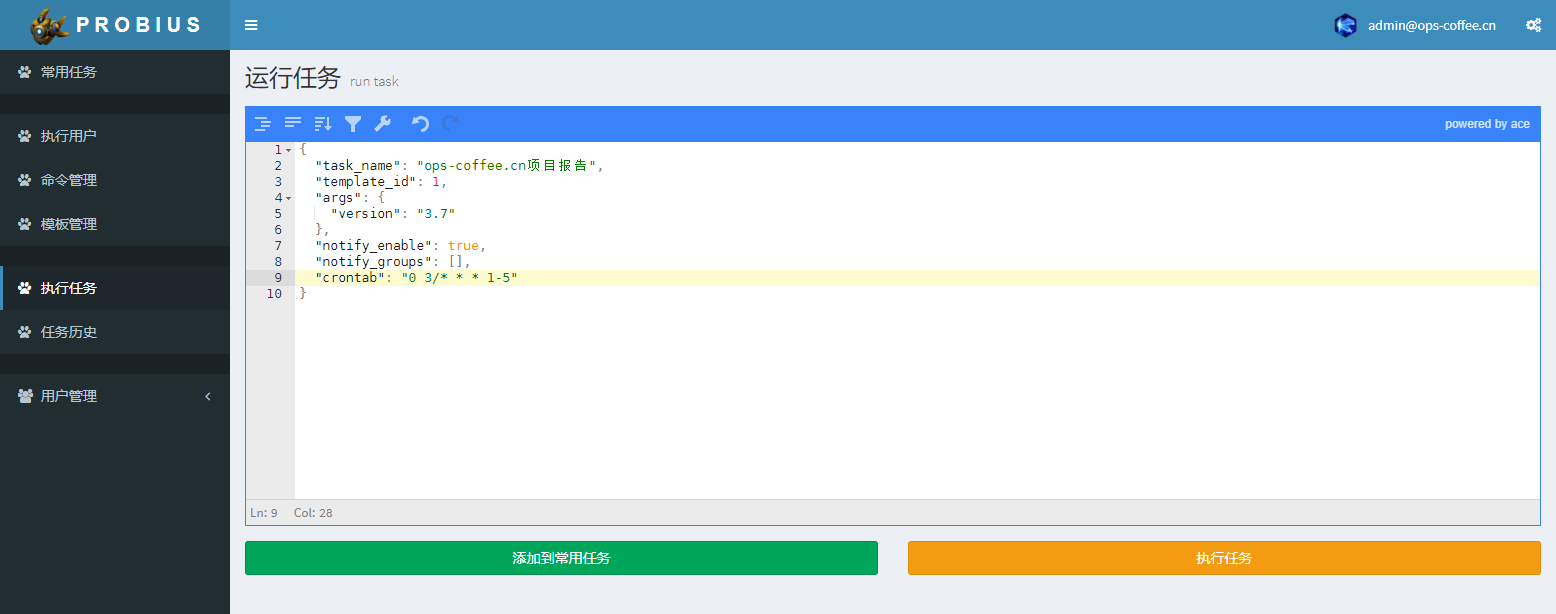Toggle the sidebar with the hamburger icon

click(251, 25)
